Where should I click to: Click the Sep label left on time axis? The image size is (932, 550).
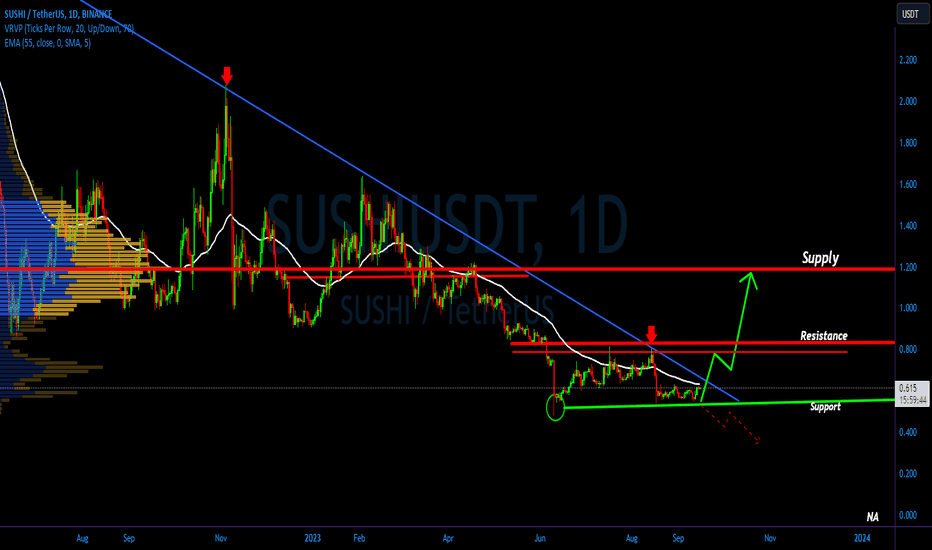click(x=129, y=538)
